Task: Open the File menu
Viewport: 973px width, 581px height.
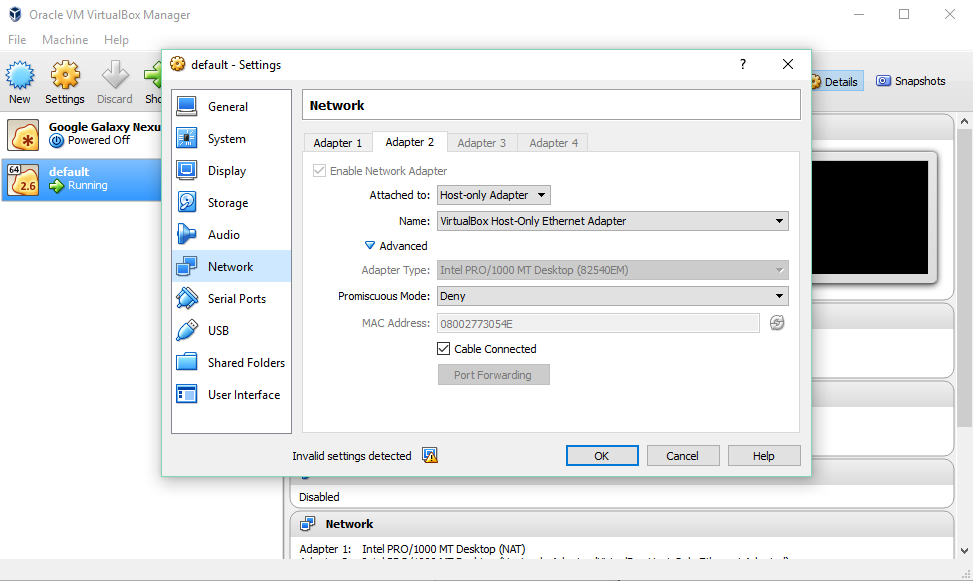Action: pos(17,40)
